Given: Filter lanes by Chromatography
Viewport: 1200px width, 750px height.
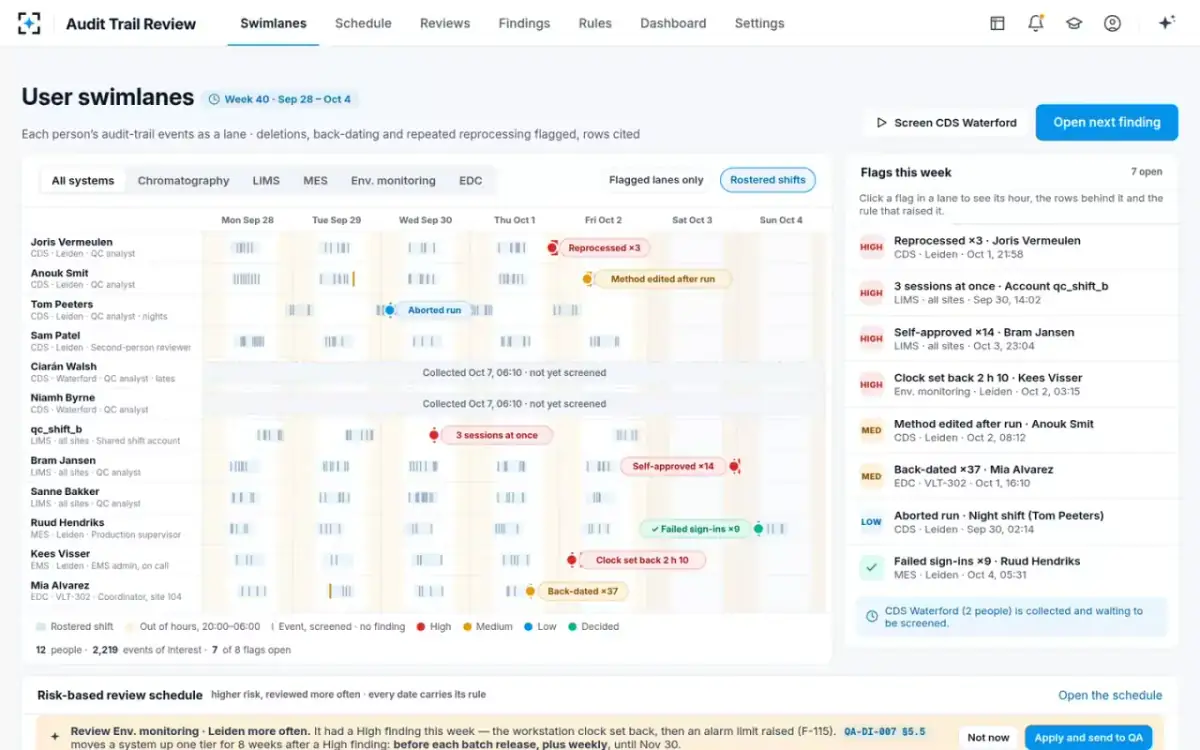Looking at the screenshot, I should [183, 181].
